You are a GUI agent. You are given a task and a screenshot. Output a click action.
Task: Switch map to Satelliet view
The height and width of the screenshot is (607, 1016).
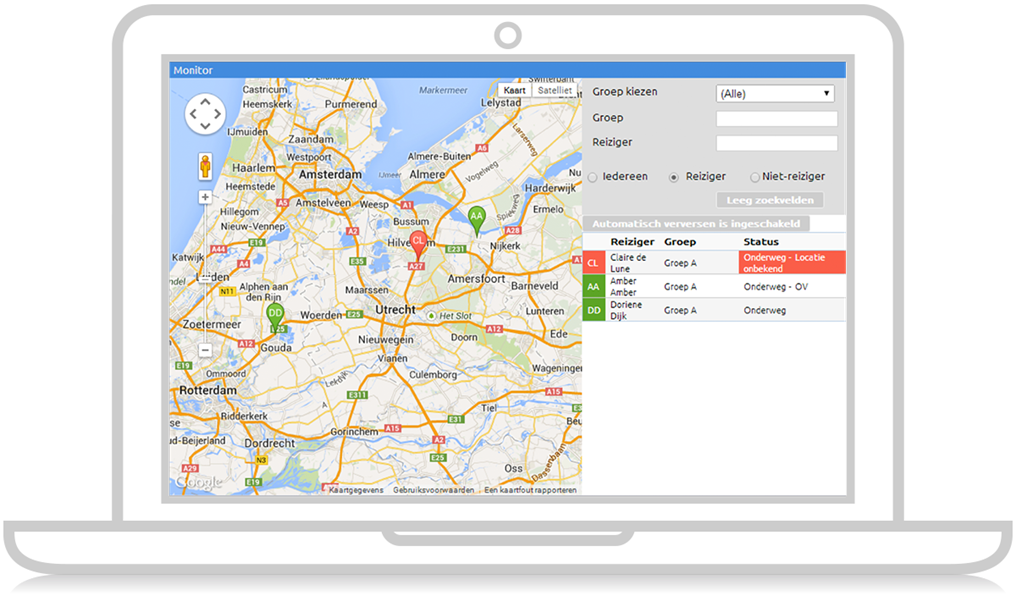coord(554,90)
